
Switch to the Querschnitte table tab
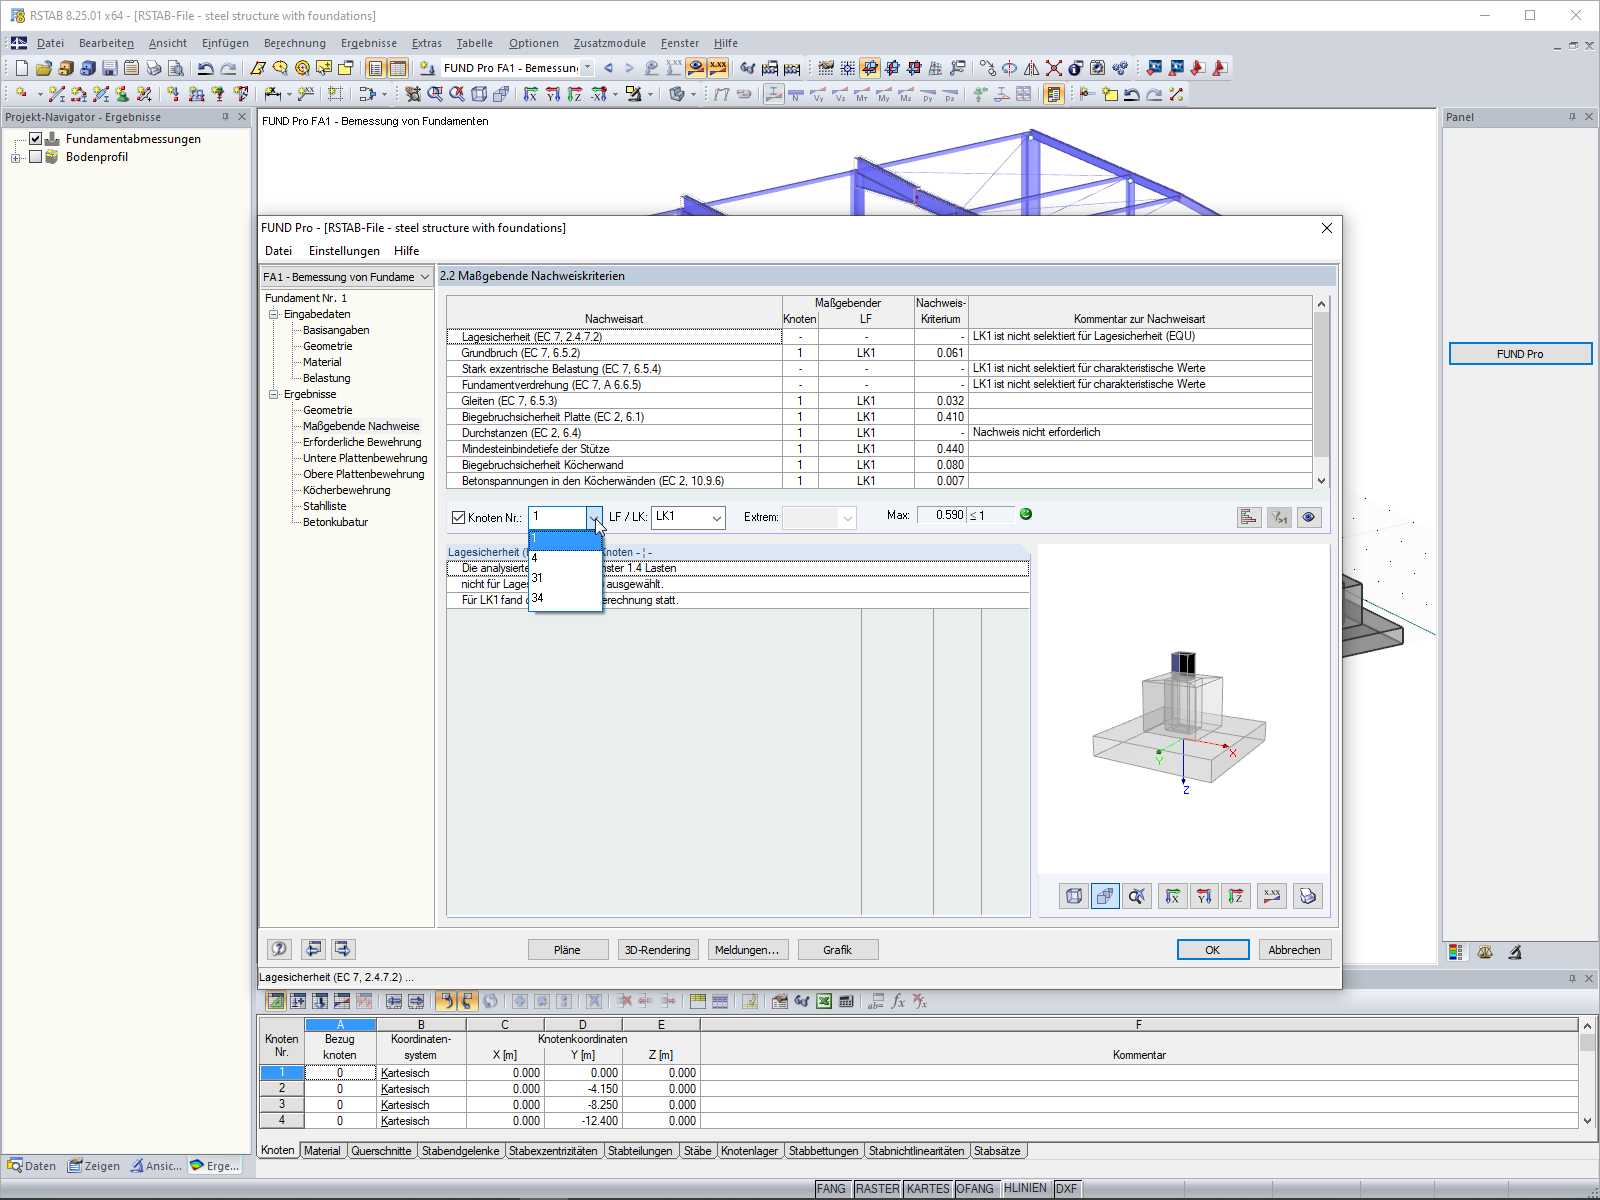[x=381, y=1151]
